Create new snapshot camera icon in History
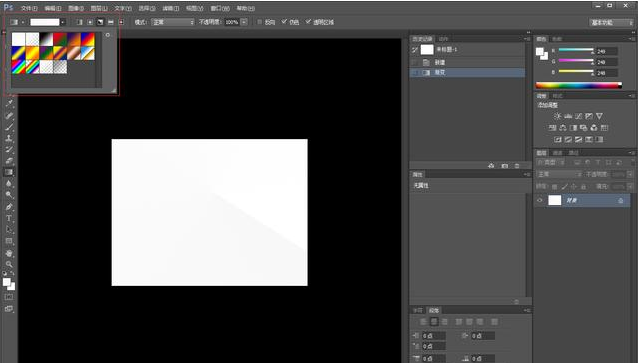 coord(505,166)
